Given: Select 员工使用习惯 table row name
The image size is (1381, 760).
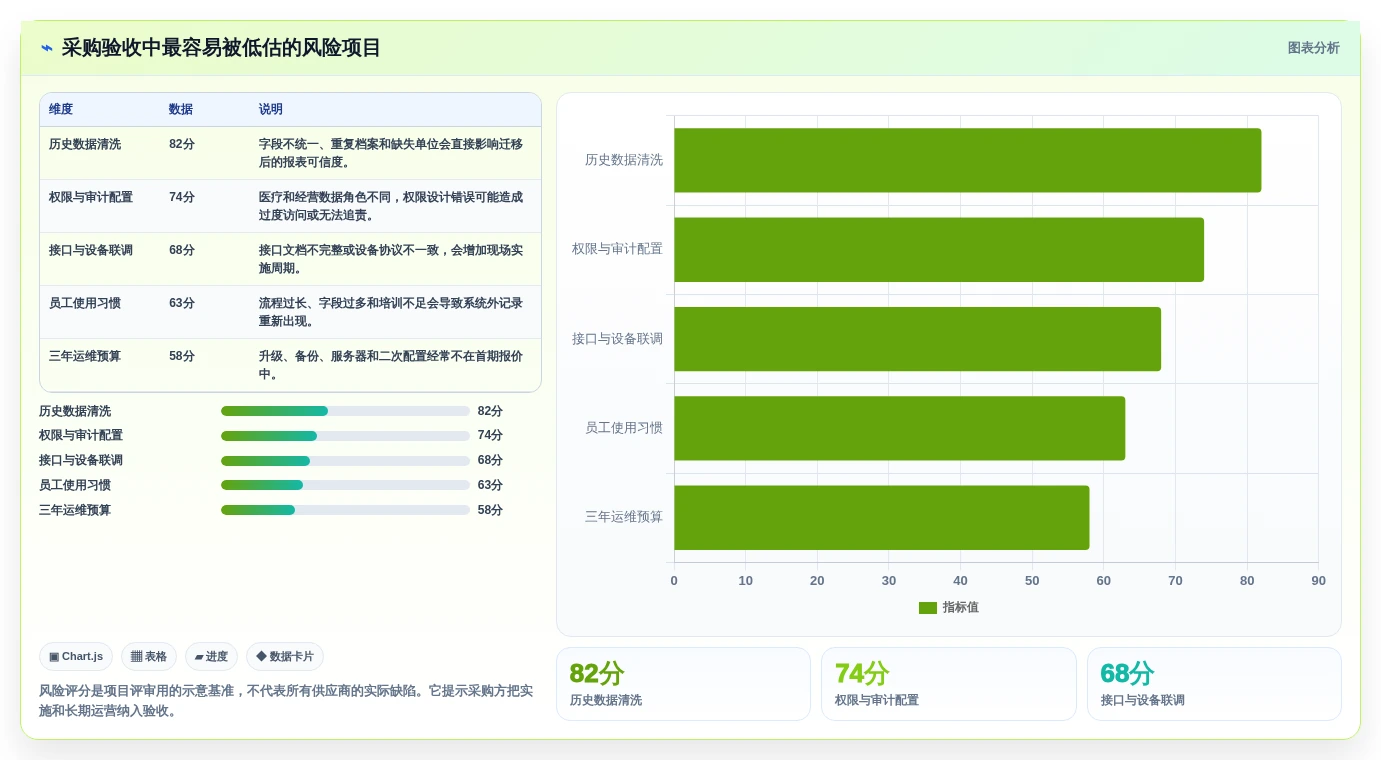Looking at the screenshot, I should click(x=85, y=303).
